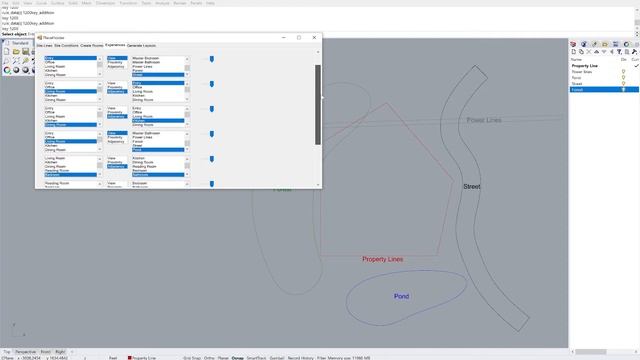Screen dimensions: 640x360
Task: Click the hammer Tools icon in Layers panel
Action: pyautogui.click(x=634, y=52)
